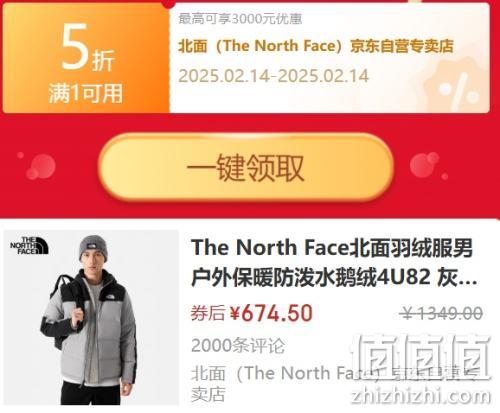This screenshot has width=500, height=413.
Task: Open the North Face jacket product thumbnail
Action: [x=91, y=317]
